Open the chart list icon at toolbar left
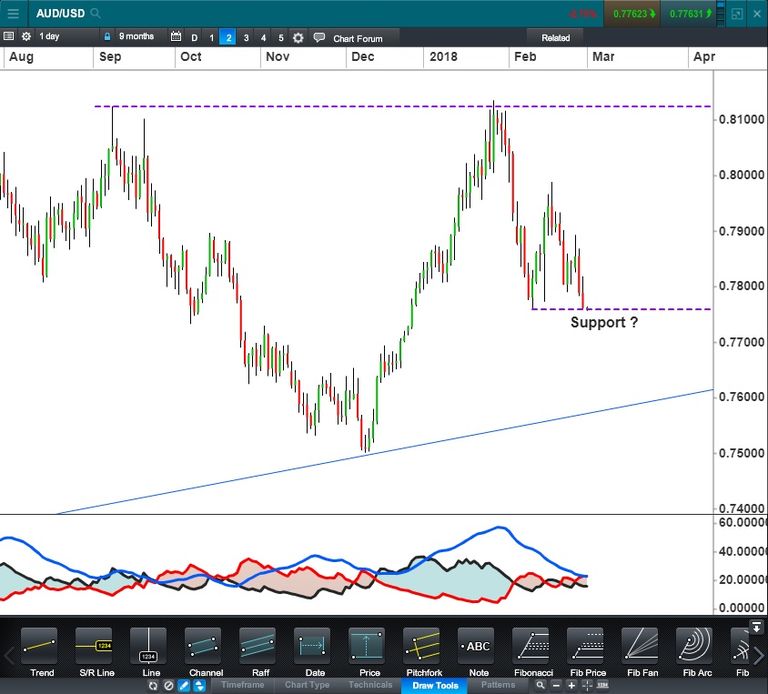Image resolution: width=768 pixels, height=694 pixels. [8, 36]
